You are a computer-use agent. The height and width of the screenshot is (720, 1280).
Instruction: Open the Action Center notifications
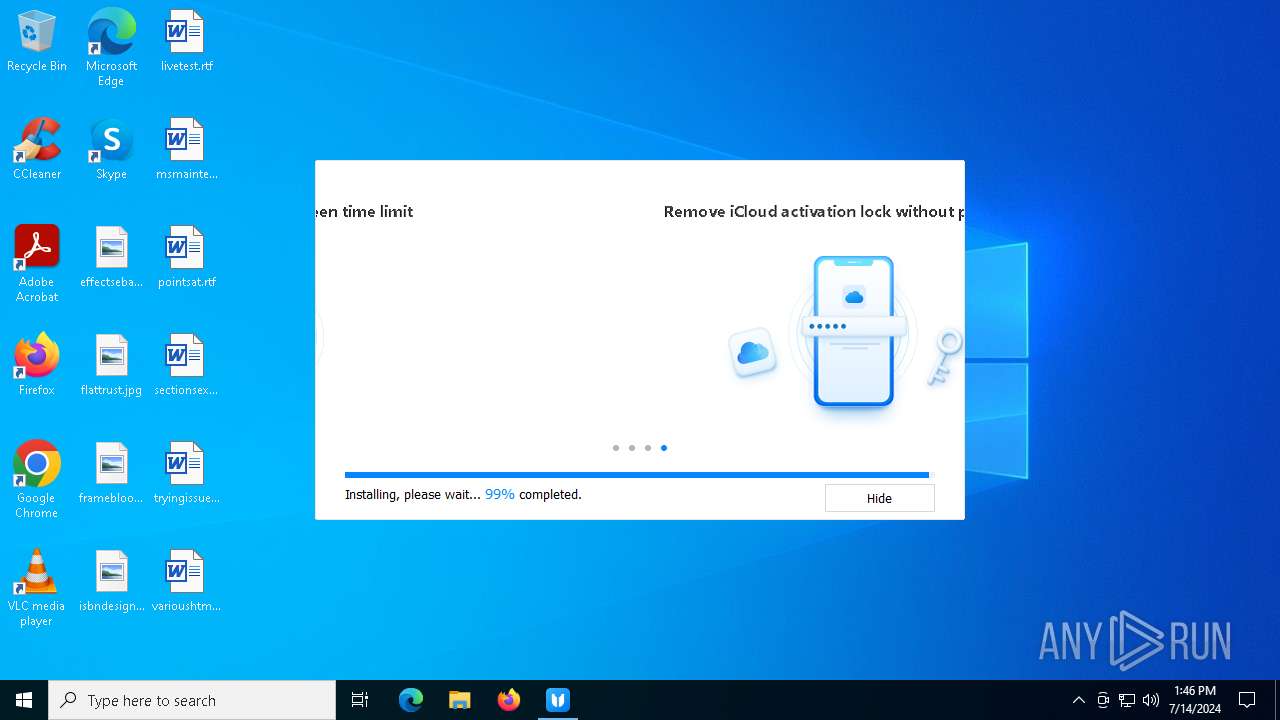point(1247,700)
